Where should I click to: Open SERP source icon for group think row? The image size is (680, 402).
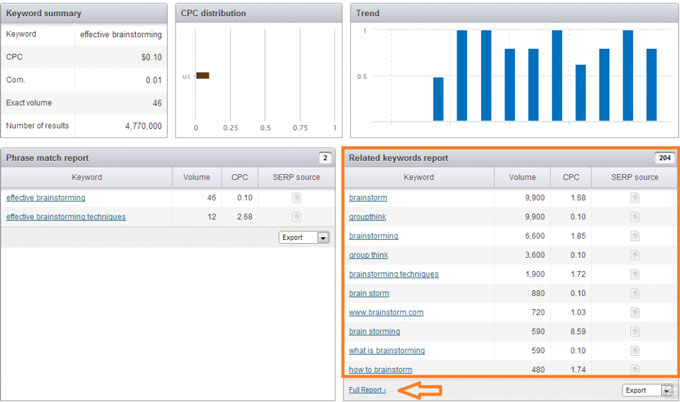634,255
